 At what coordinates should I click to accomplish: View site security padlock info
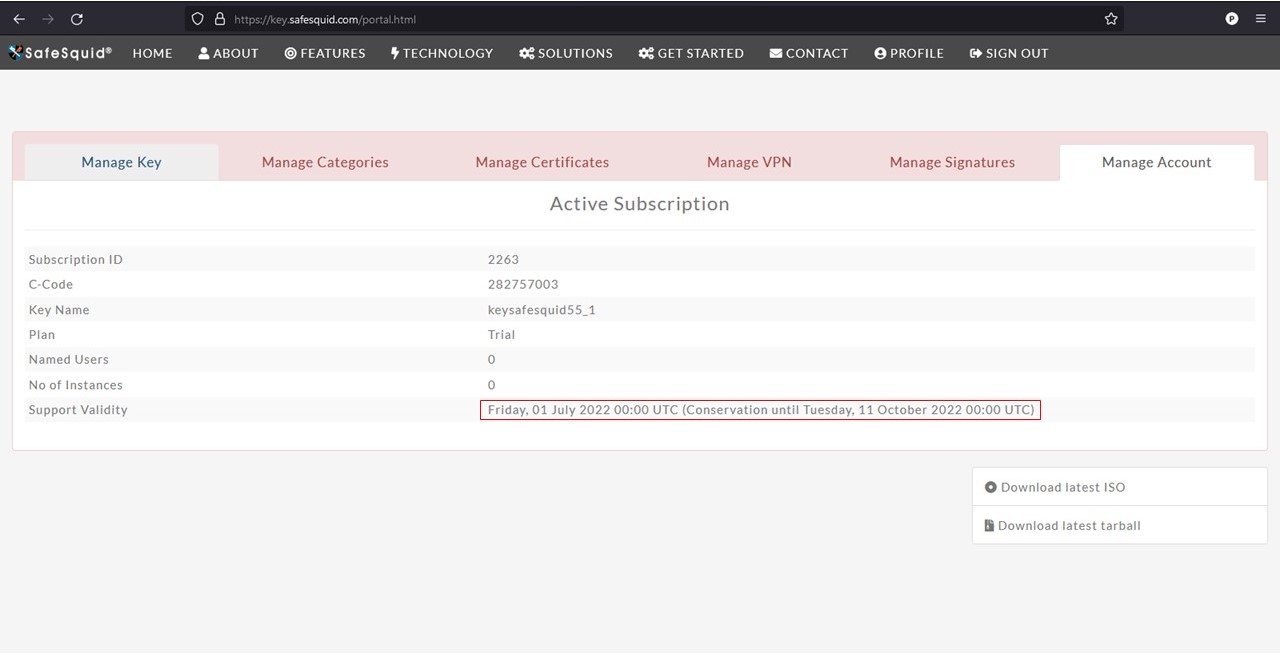(x=220, y=19)
